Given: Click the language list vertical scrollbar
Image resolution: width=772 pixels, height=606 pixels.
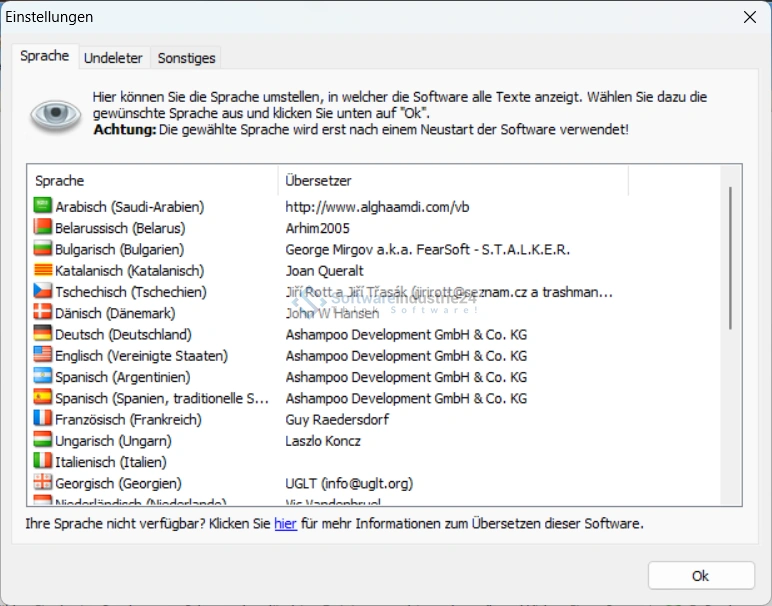Looking at the screenshot, I should point(731,258).
